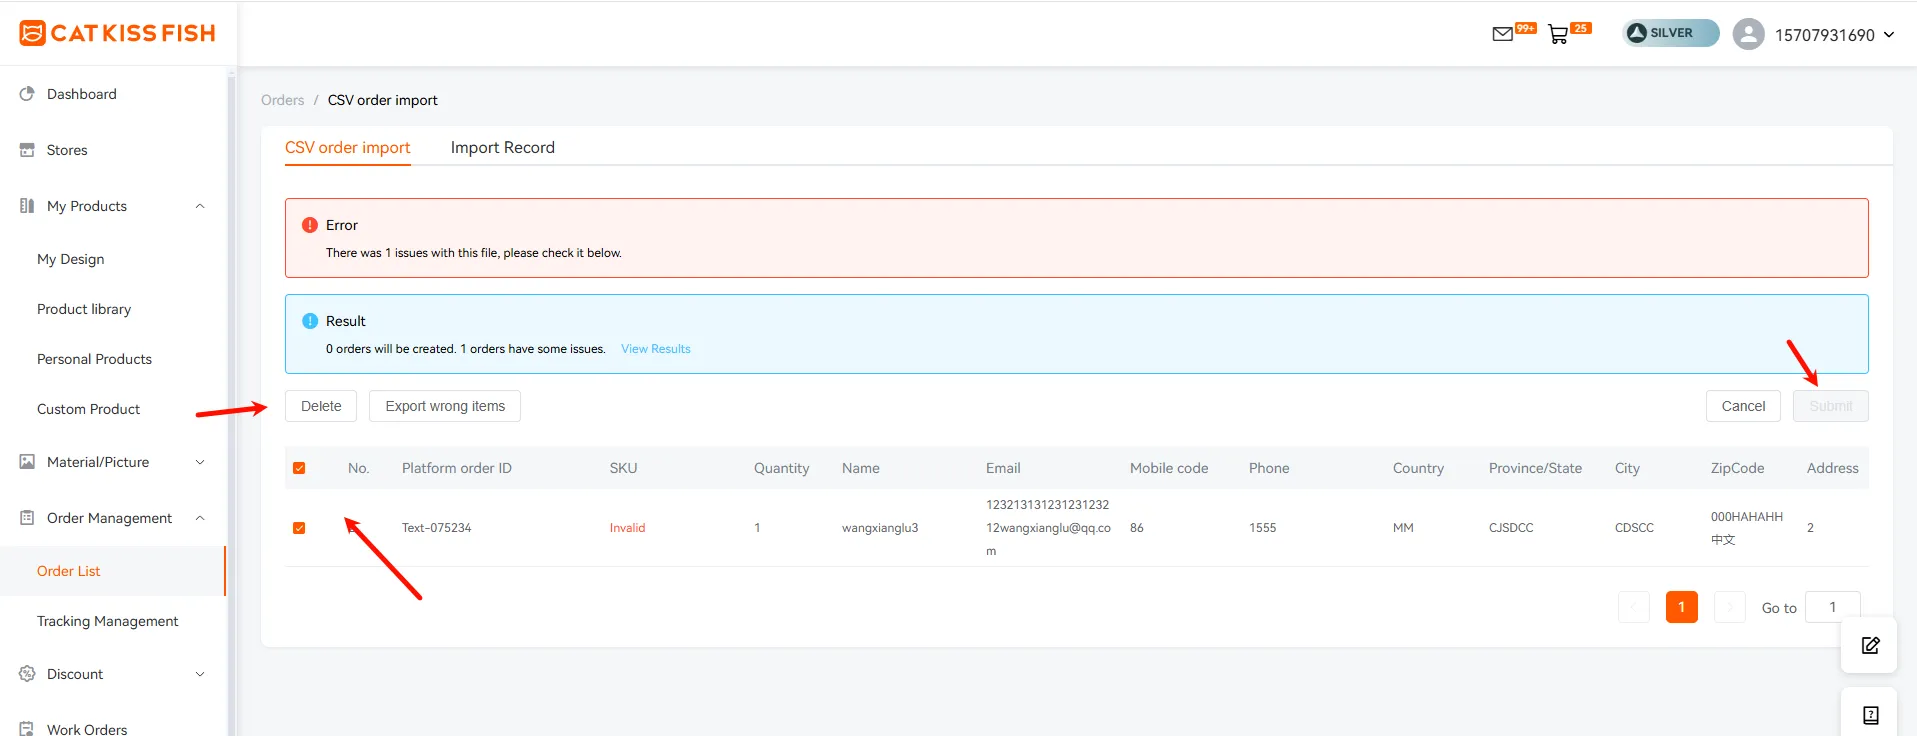Click the Quantity column header
The width and height of the screenshot is (1917, 736).
(x=782, y=468)
